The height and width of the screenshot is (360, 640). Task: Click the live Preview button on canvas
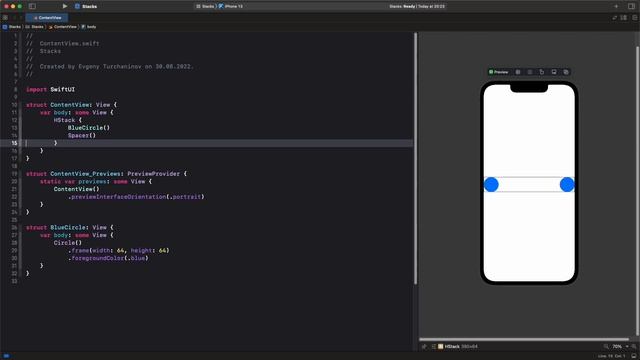coord(498,72)
